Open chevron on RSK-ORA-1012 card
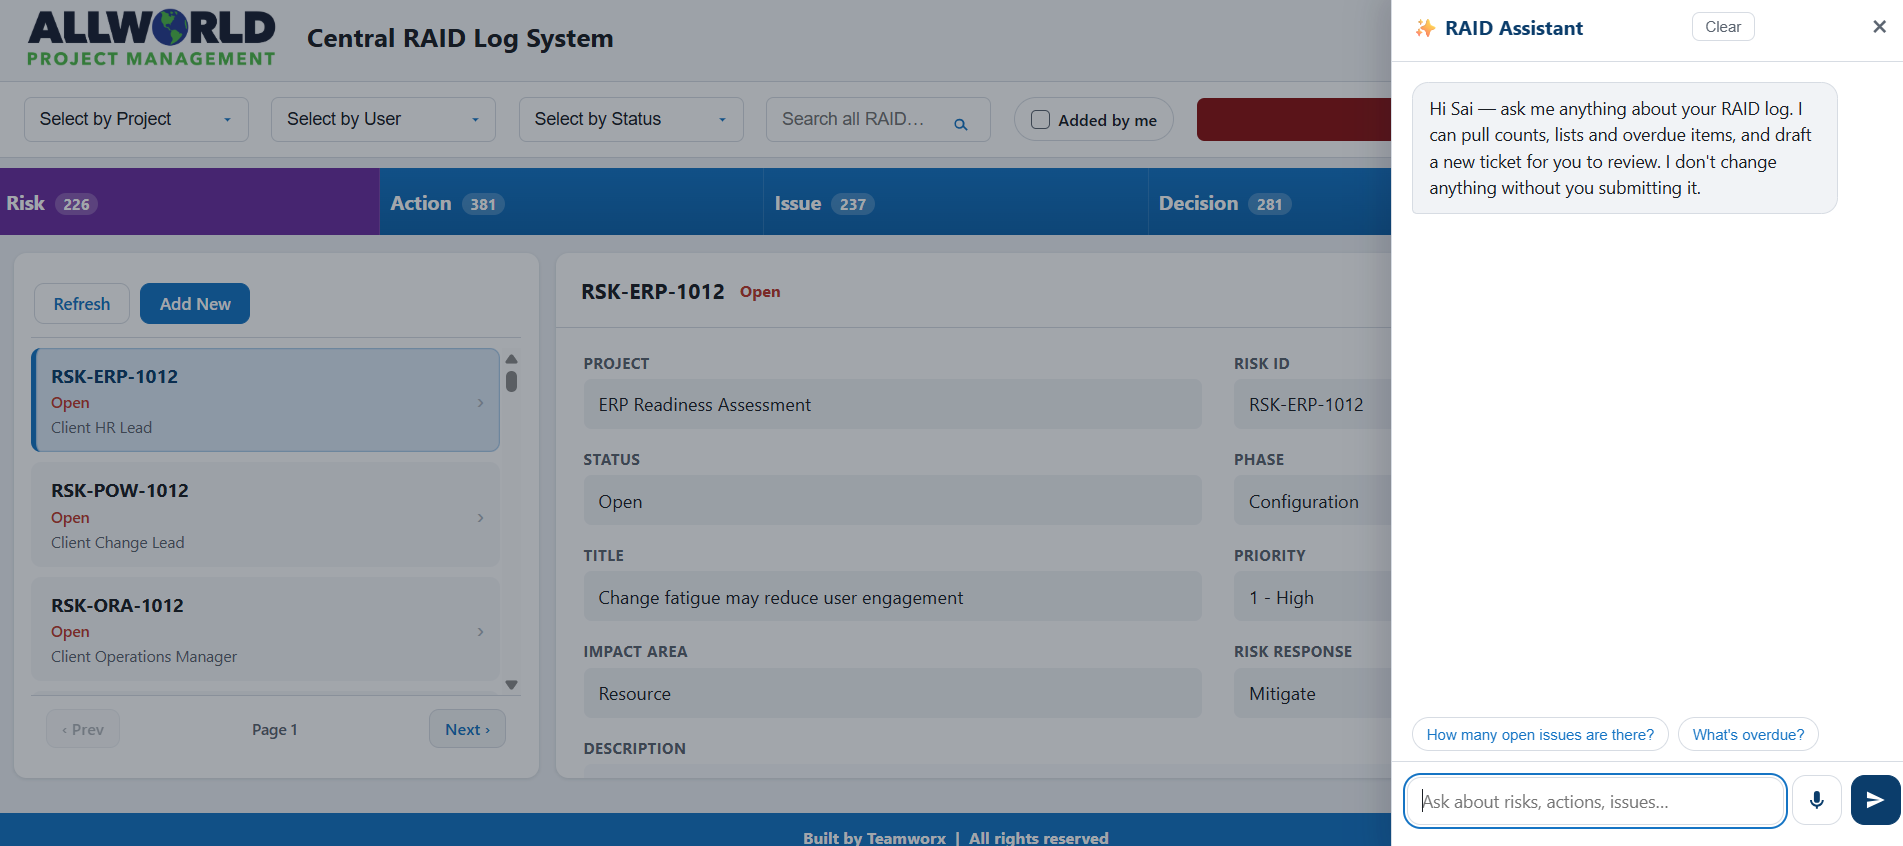This screenshot has width=1903, height=846. 480,632
